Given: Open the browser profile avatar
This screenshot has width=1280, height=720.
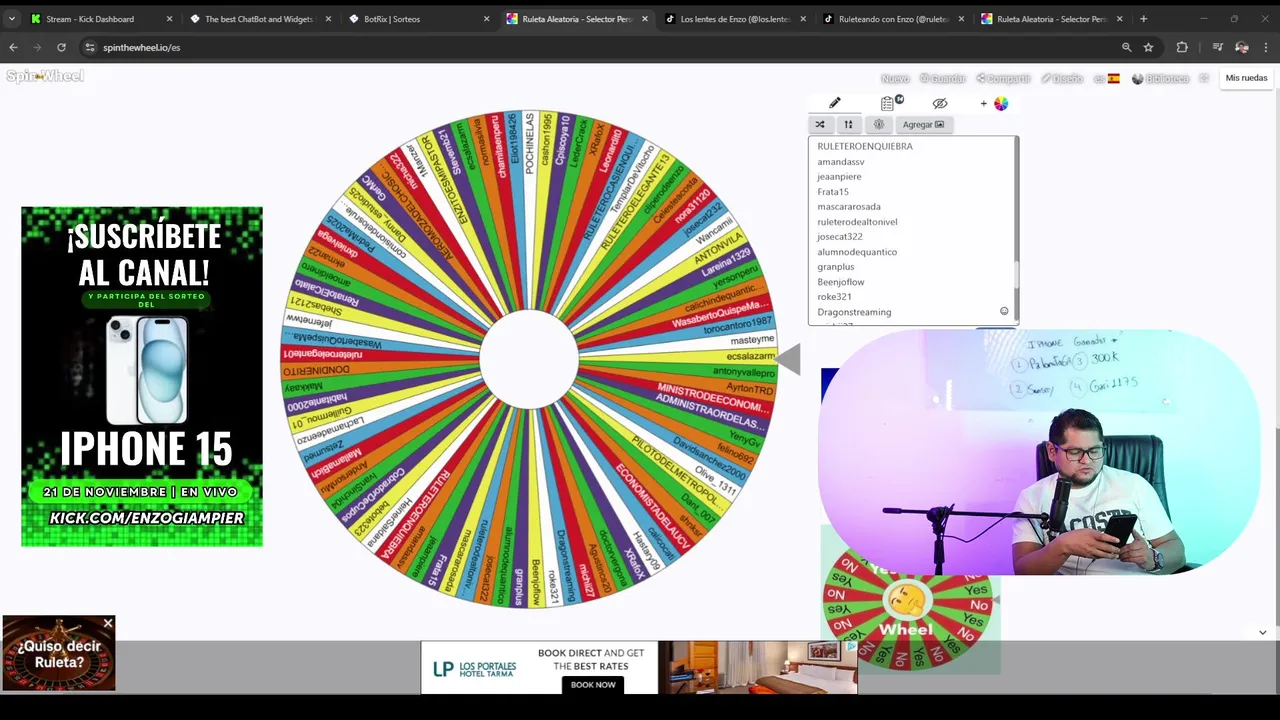Looking at the screenshot, I should click(1242, 47).
